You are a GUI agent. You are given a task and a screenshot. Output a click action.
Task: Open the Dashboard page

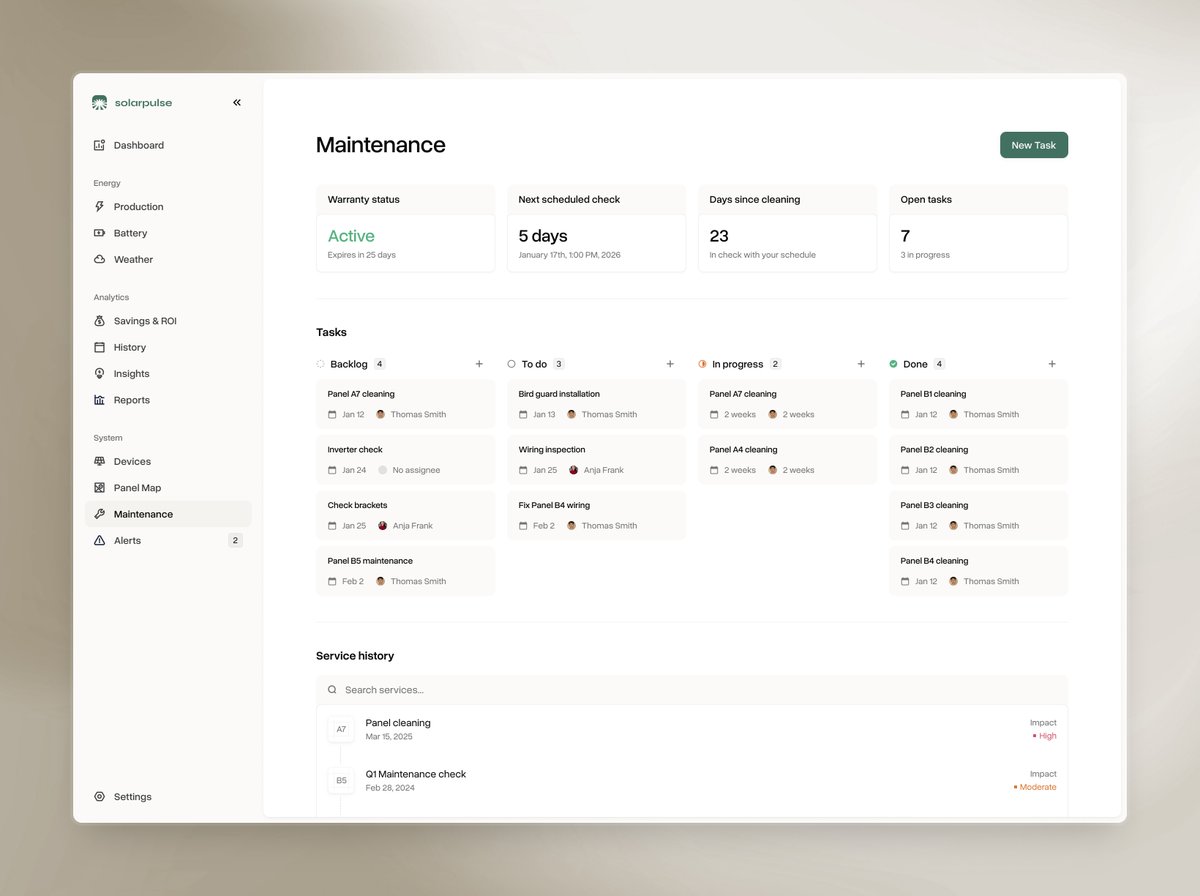click(168, 145)
